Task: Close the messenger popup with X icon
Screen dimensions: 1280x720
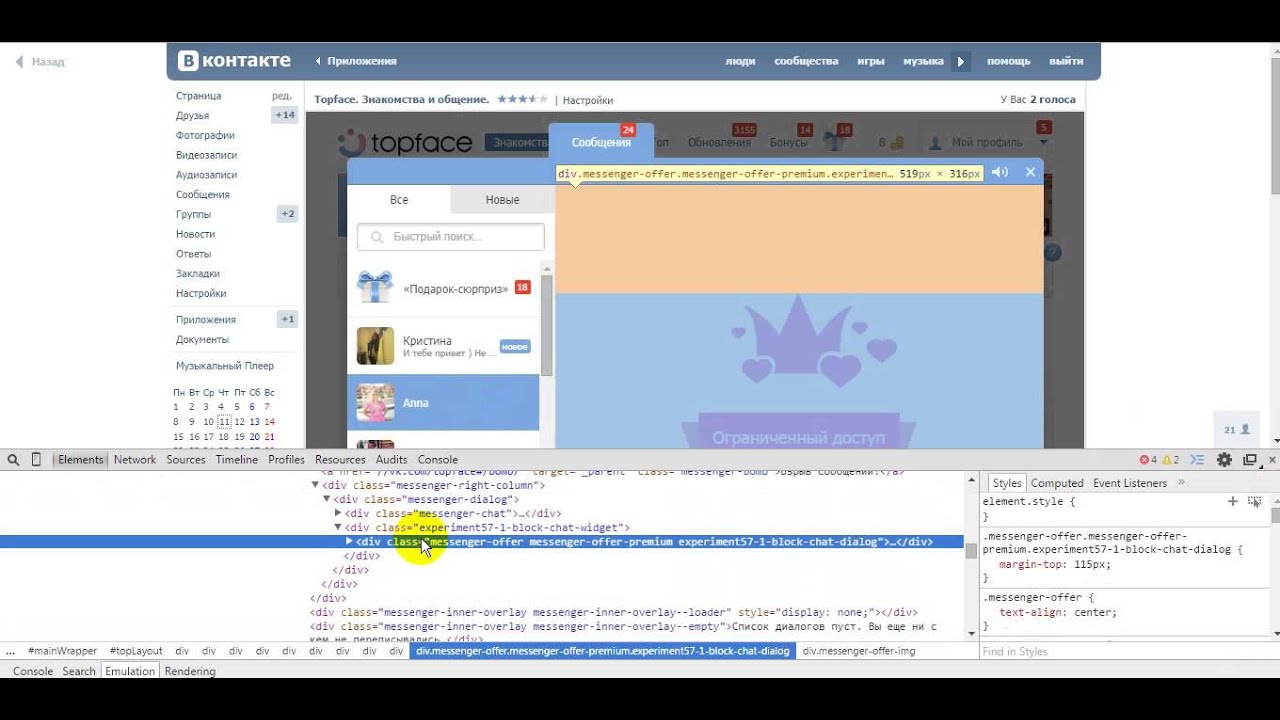Action: [x=1031, y=172]
